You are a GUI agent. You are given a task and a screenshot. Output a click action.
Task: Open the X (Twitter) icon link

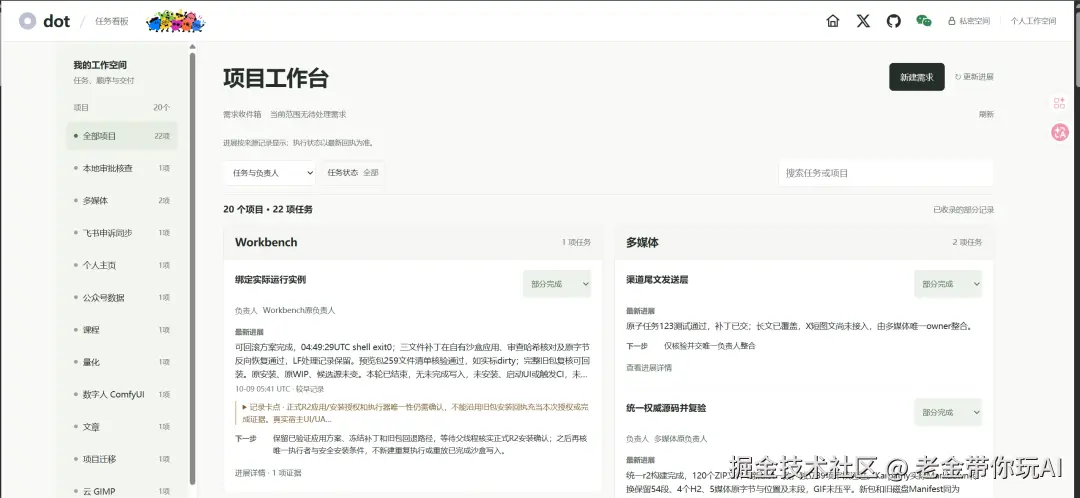863,21
